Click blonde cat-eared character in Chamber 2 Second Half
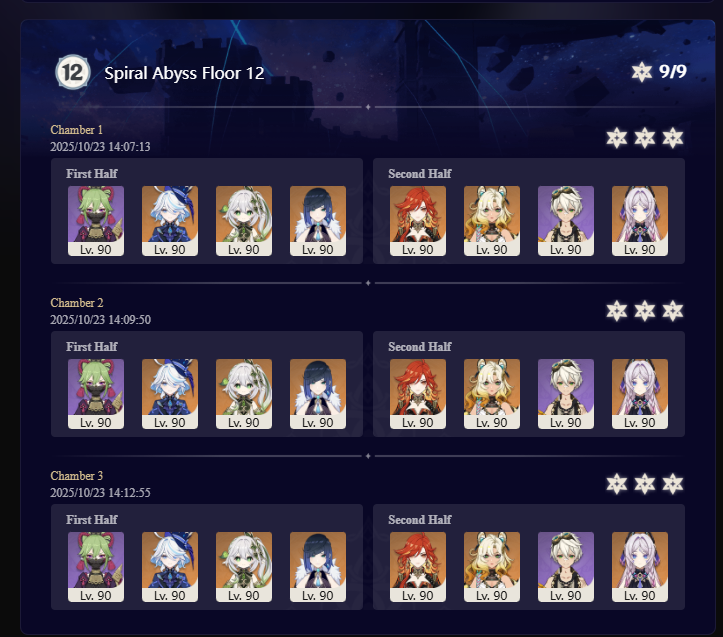This screenshot has width=723, height=637. (492, 393)
